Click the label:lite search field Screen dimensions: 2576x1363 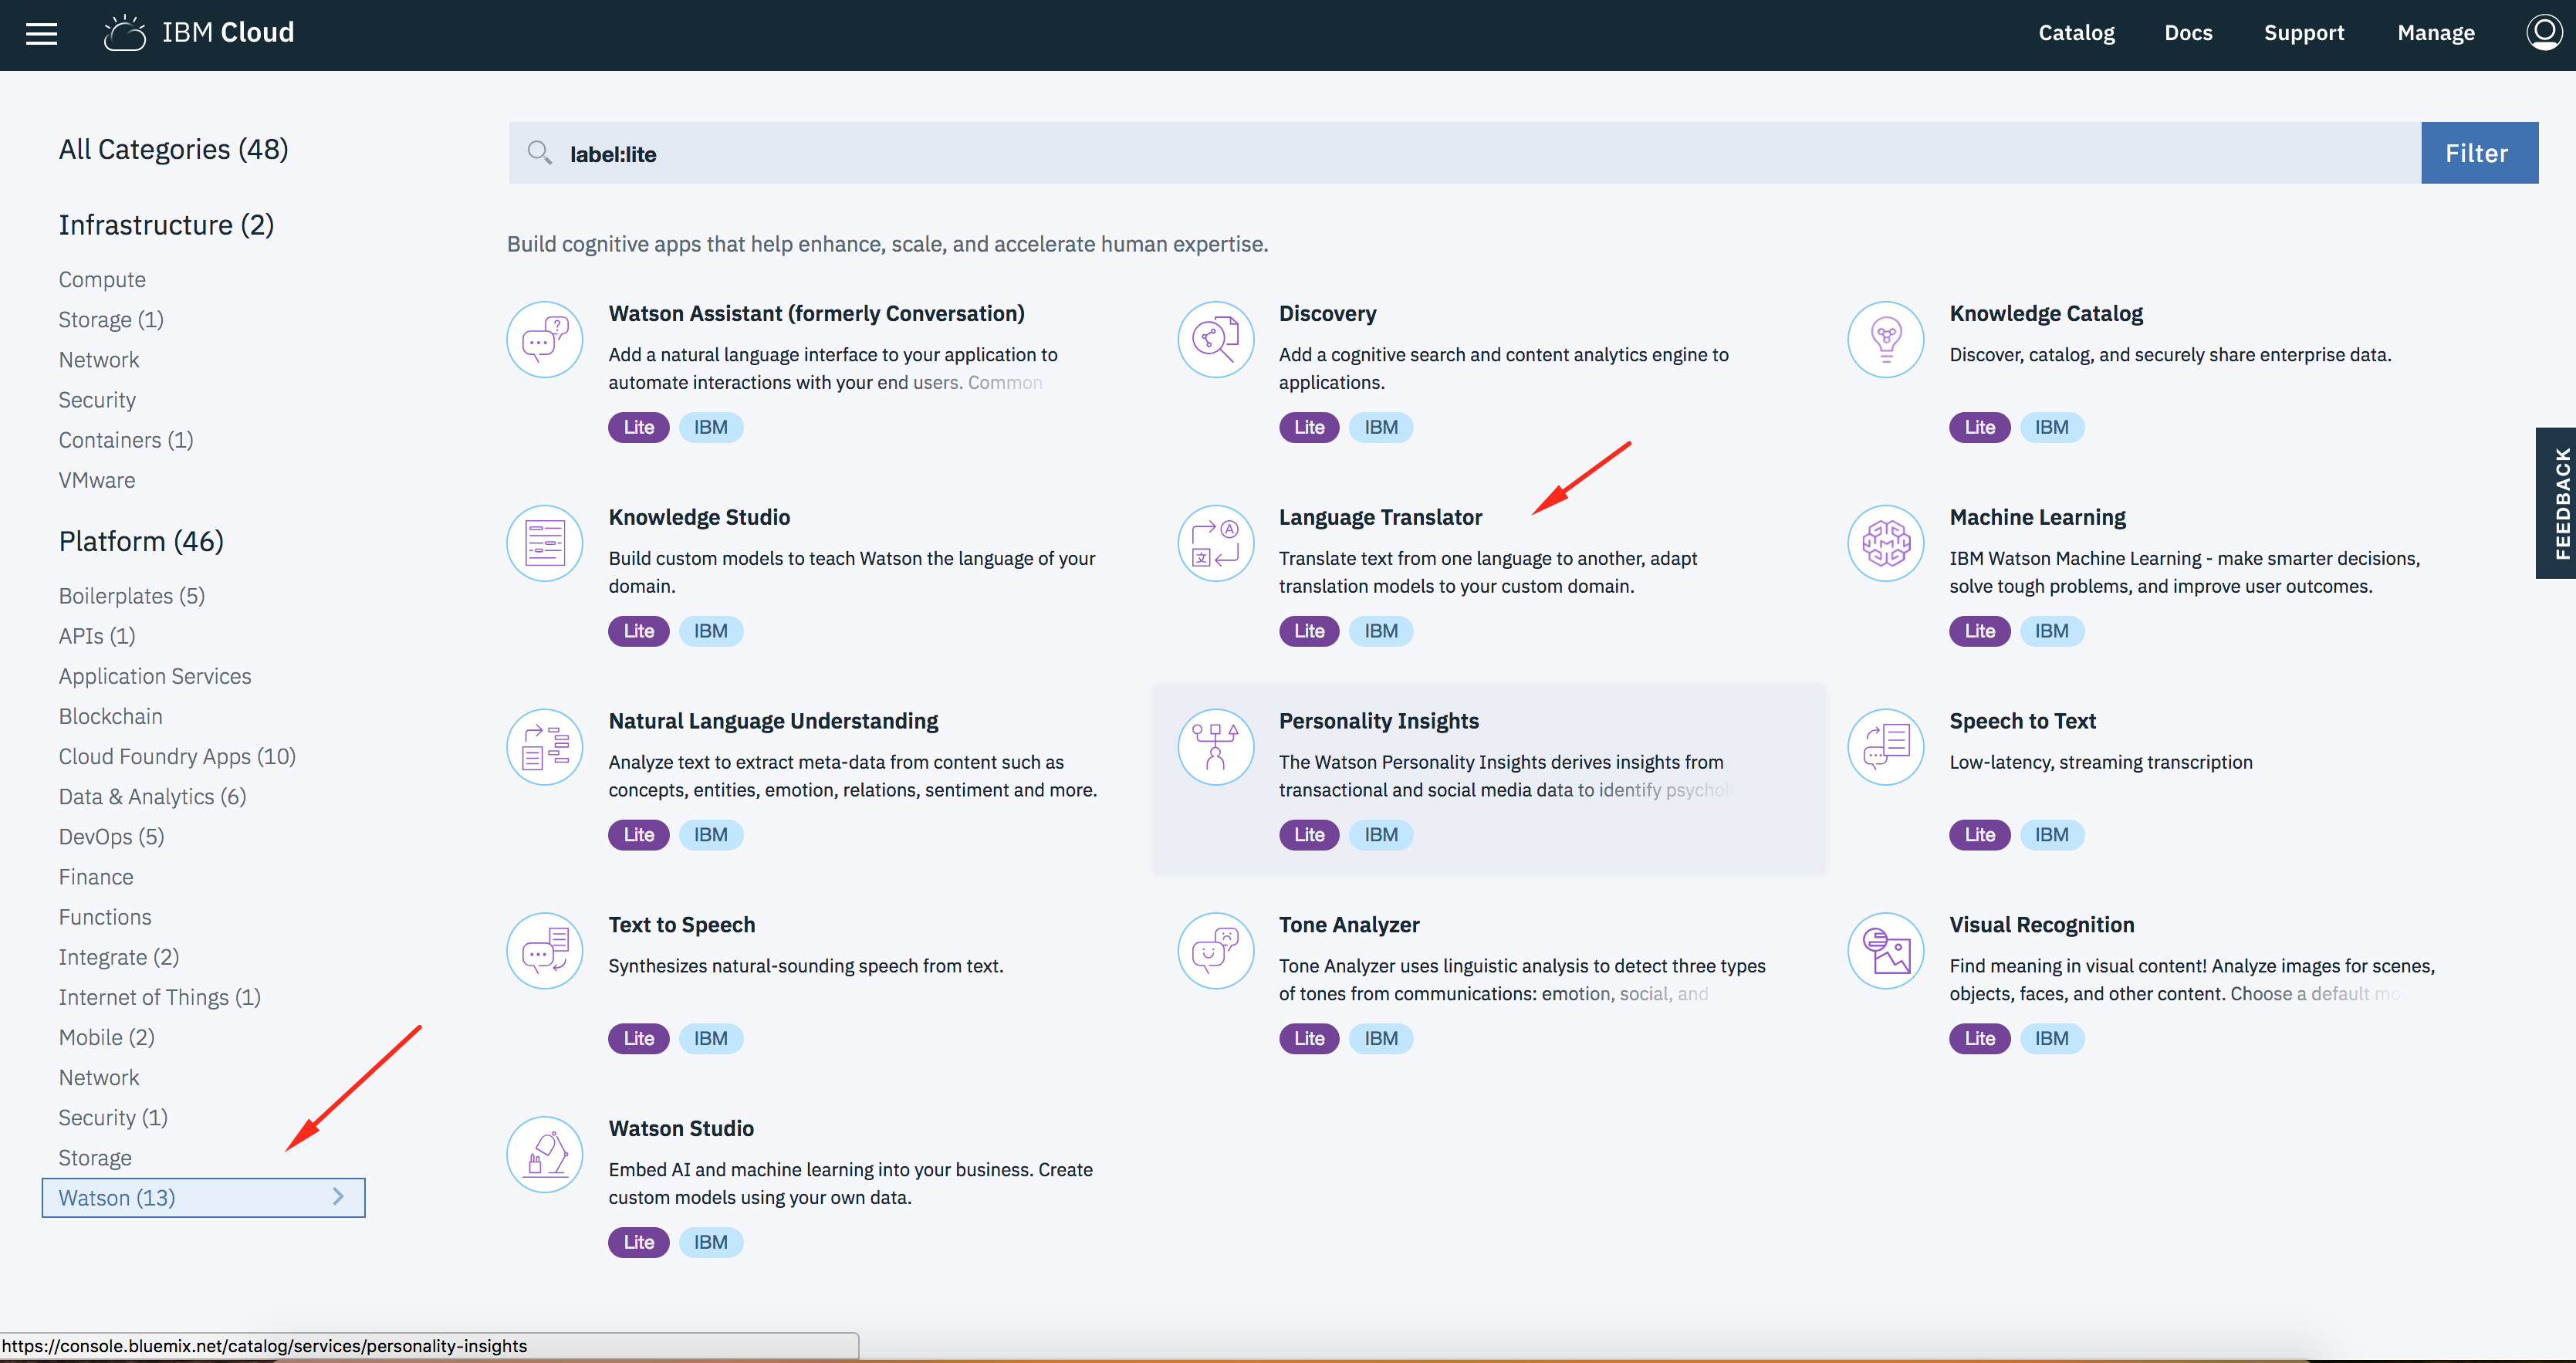click(1464, 153)
